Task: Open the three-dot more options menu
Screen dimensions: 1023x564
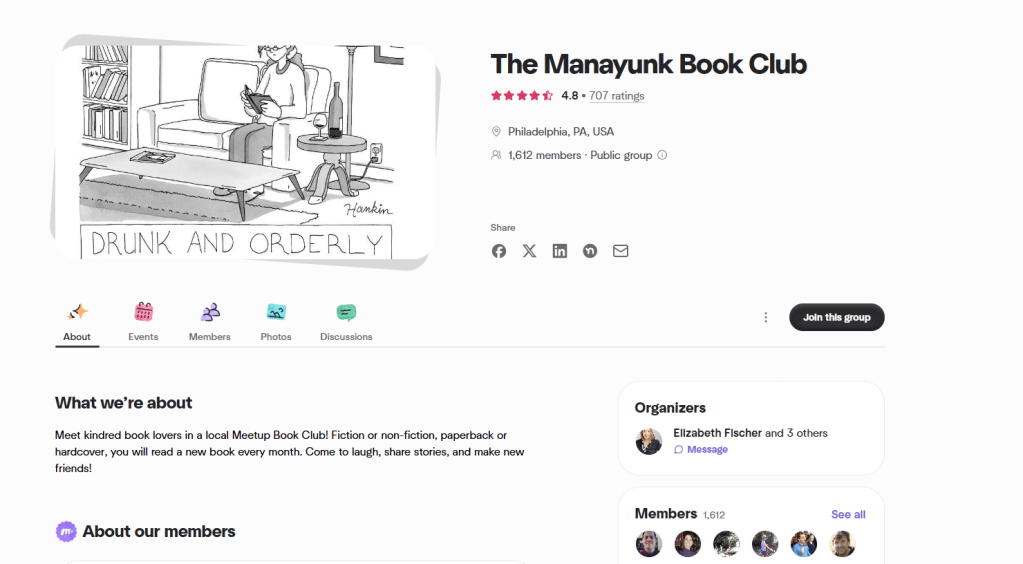Action: (765, 317)
